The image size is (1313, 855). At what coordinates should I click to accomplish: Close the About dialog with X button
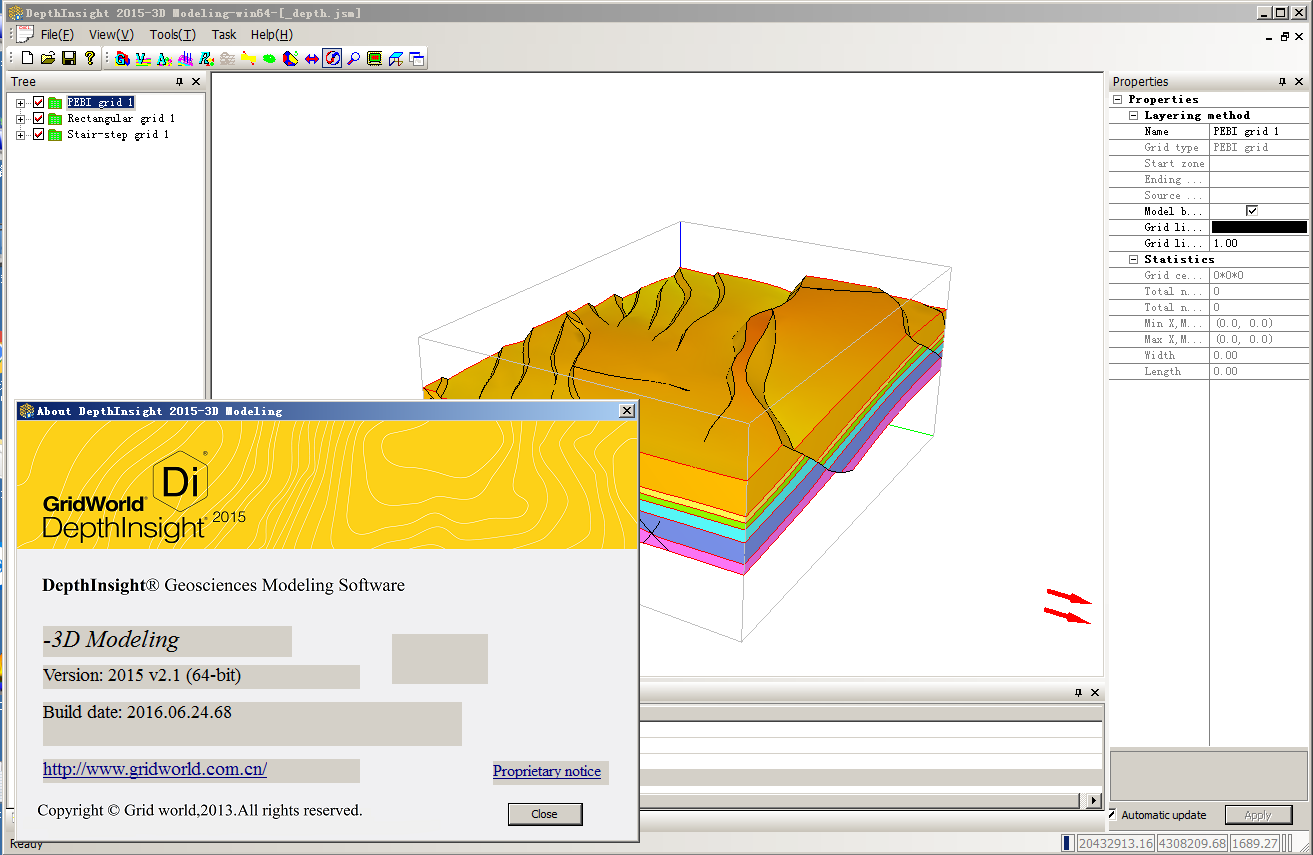(626, 411)
